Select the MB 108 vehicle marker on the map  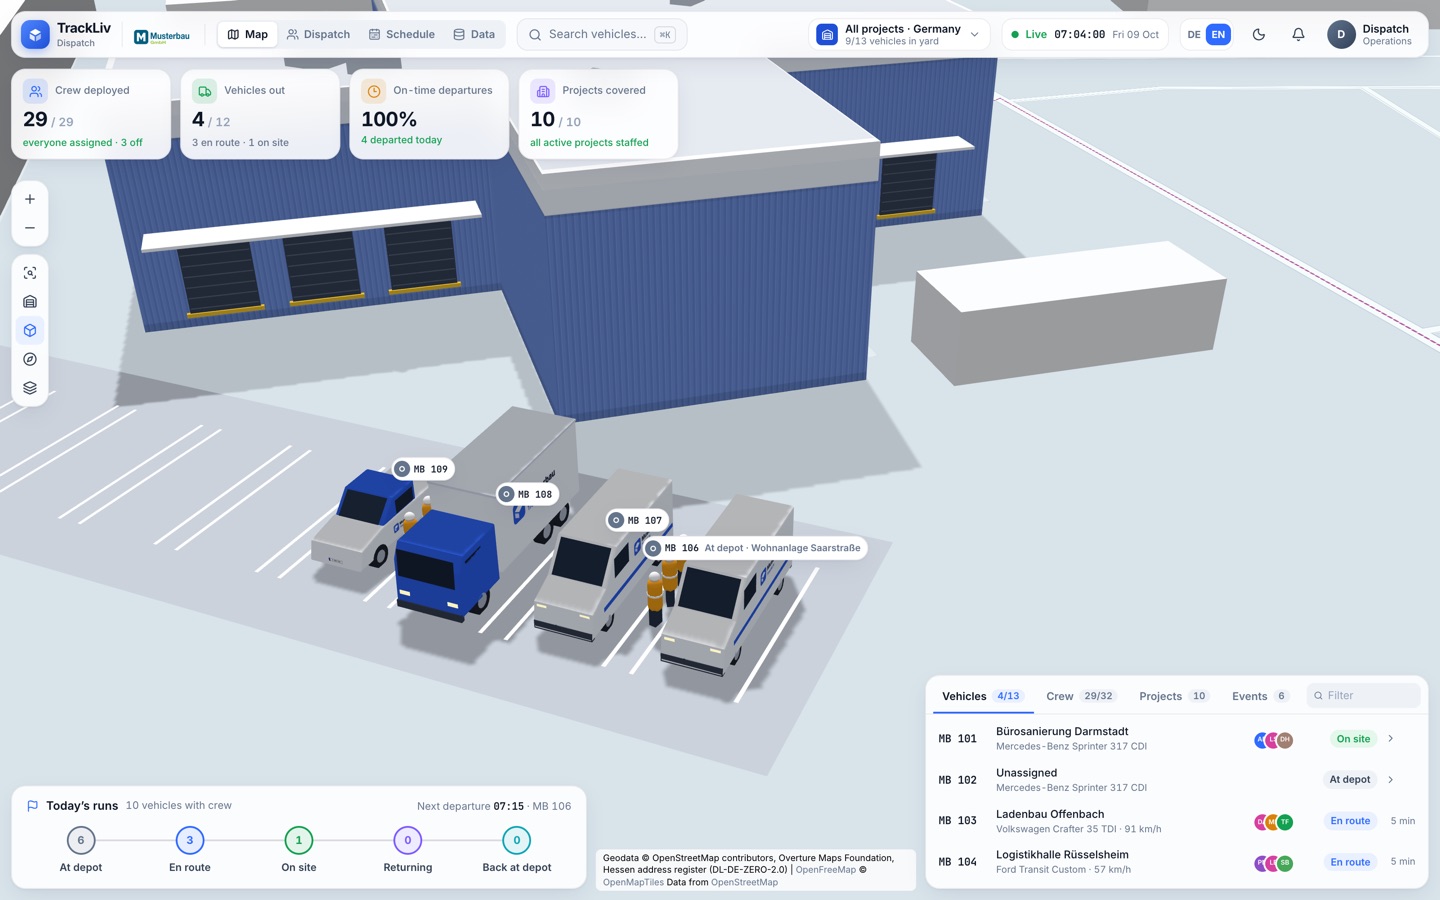[x=528, y=494]
